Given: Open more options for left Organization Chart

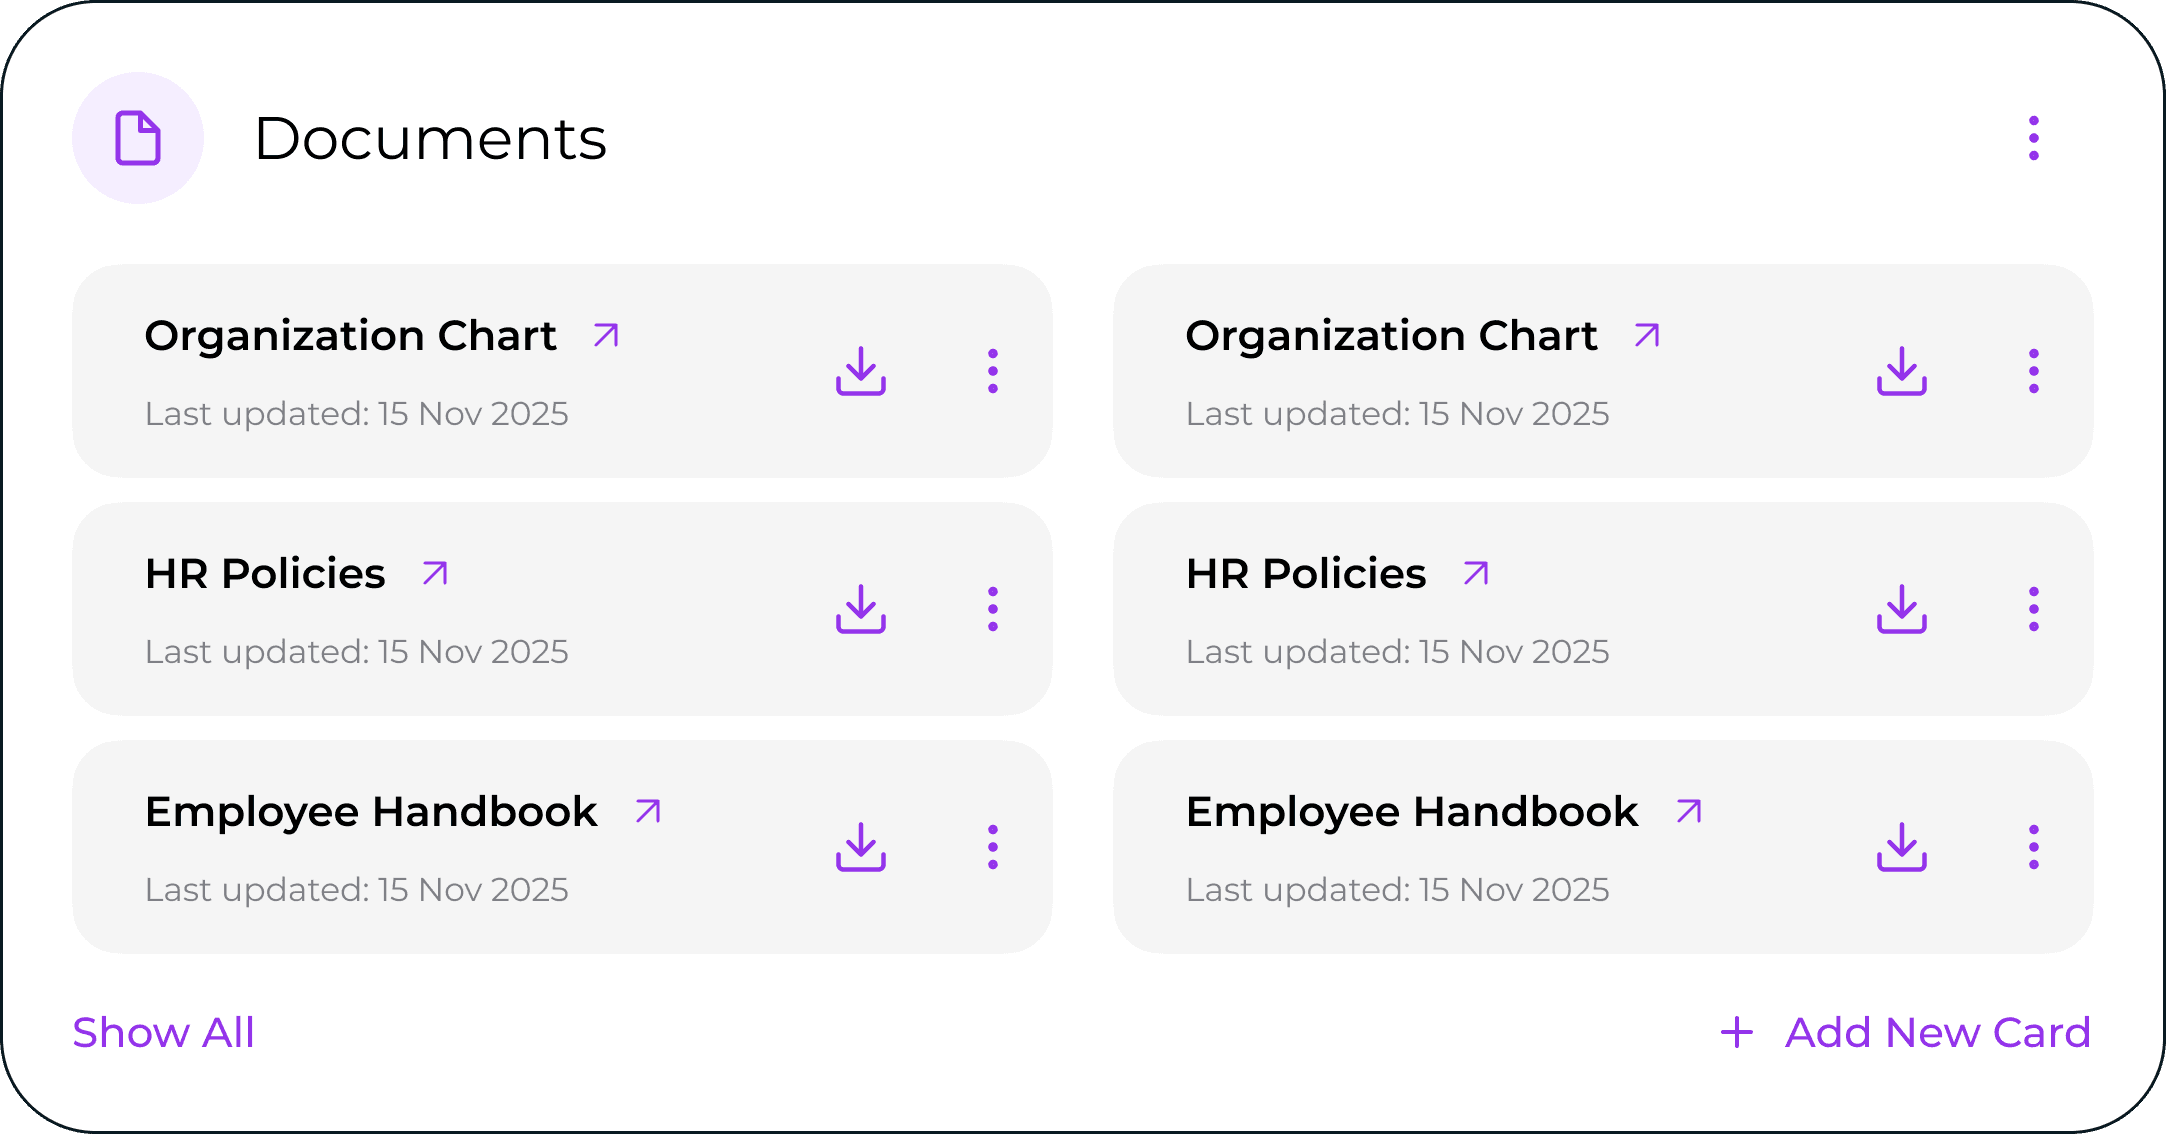Looking at the screenshot, I should 993,371.
